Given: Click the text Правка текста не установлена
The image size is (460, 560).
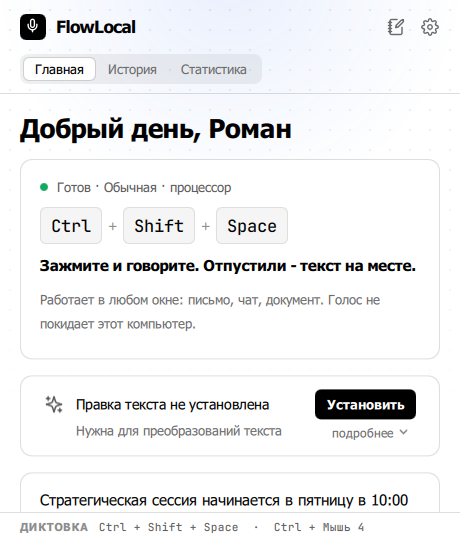Looking at the screenshot, I should [172, 405].
